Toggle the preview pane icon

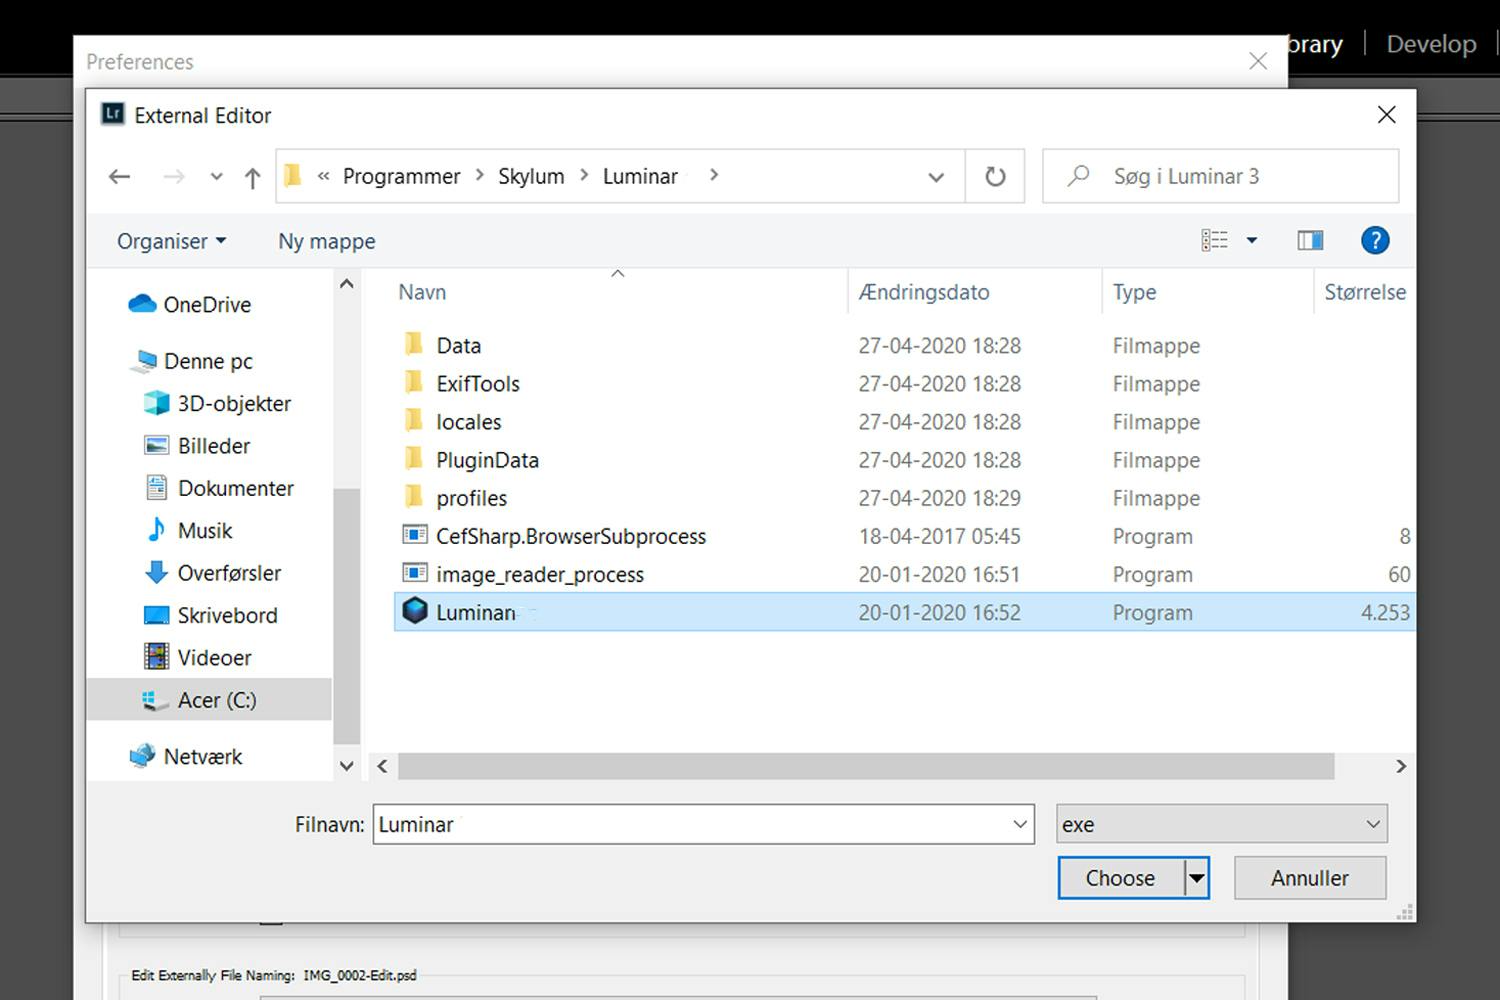pos(1310,240)
